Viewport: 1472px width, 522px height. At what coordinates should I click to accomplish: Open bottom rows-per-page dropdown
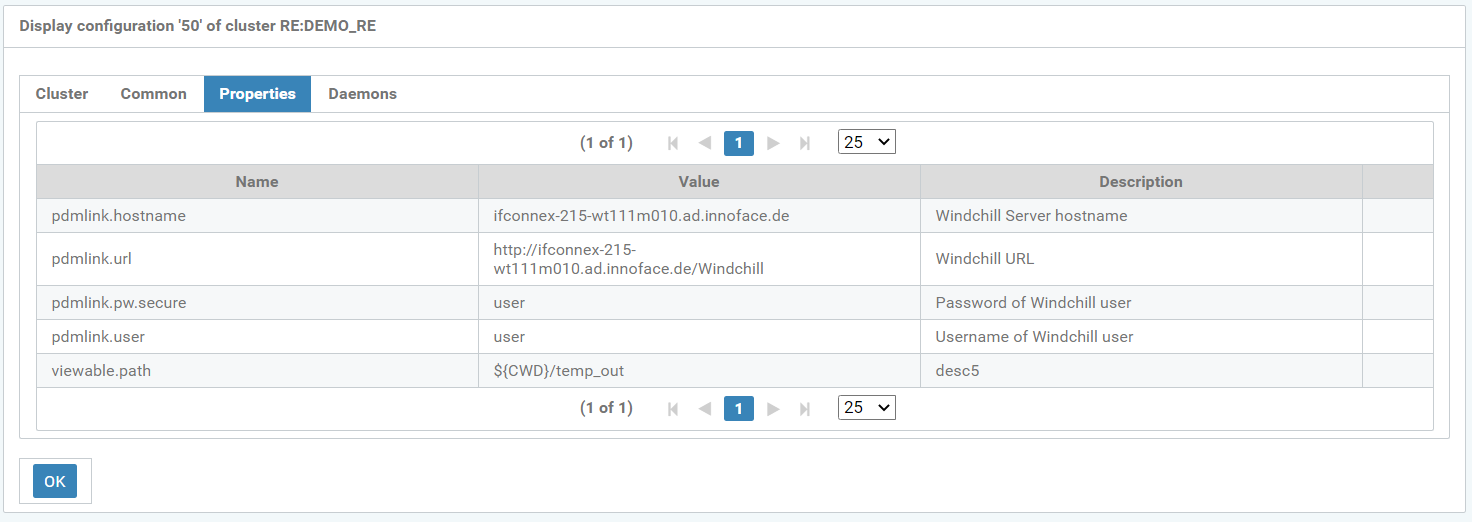866,407
